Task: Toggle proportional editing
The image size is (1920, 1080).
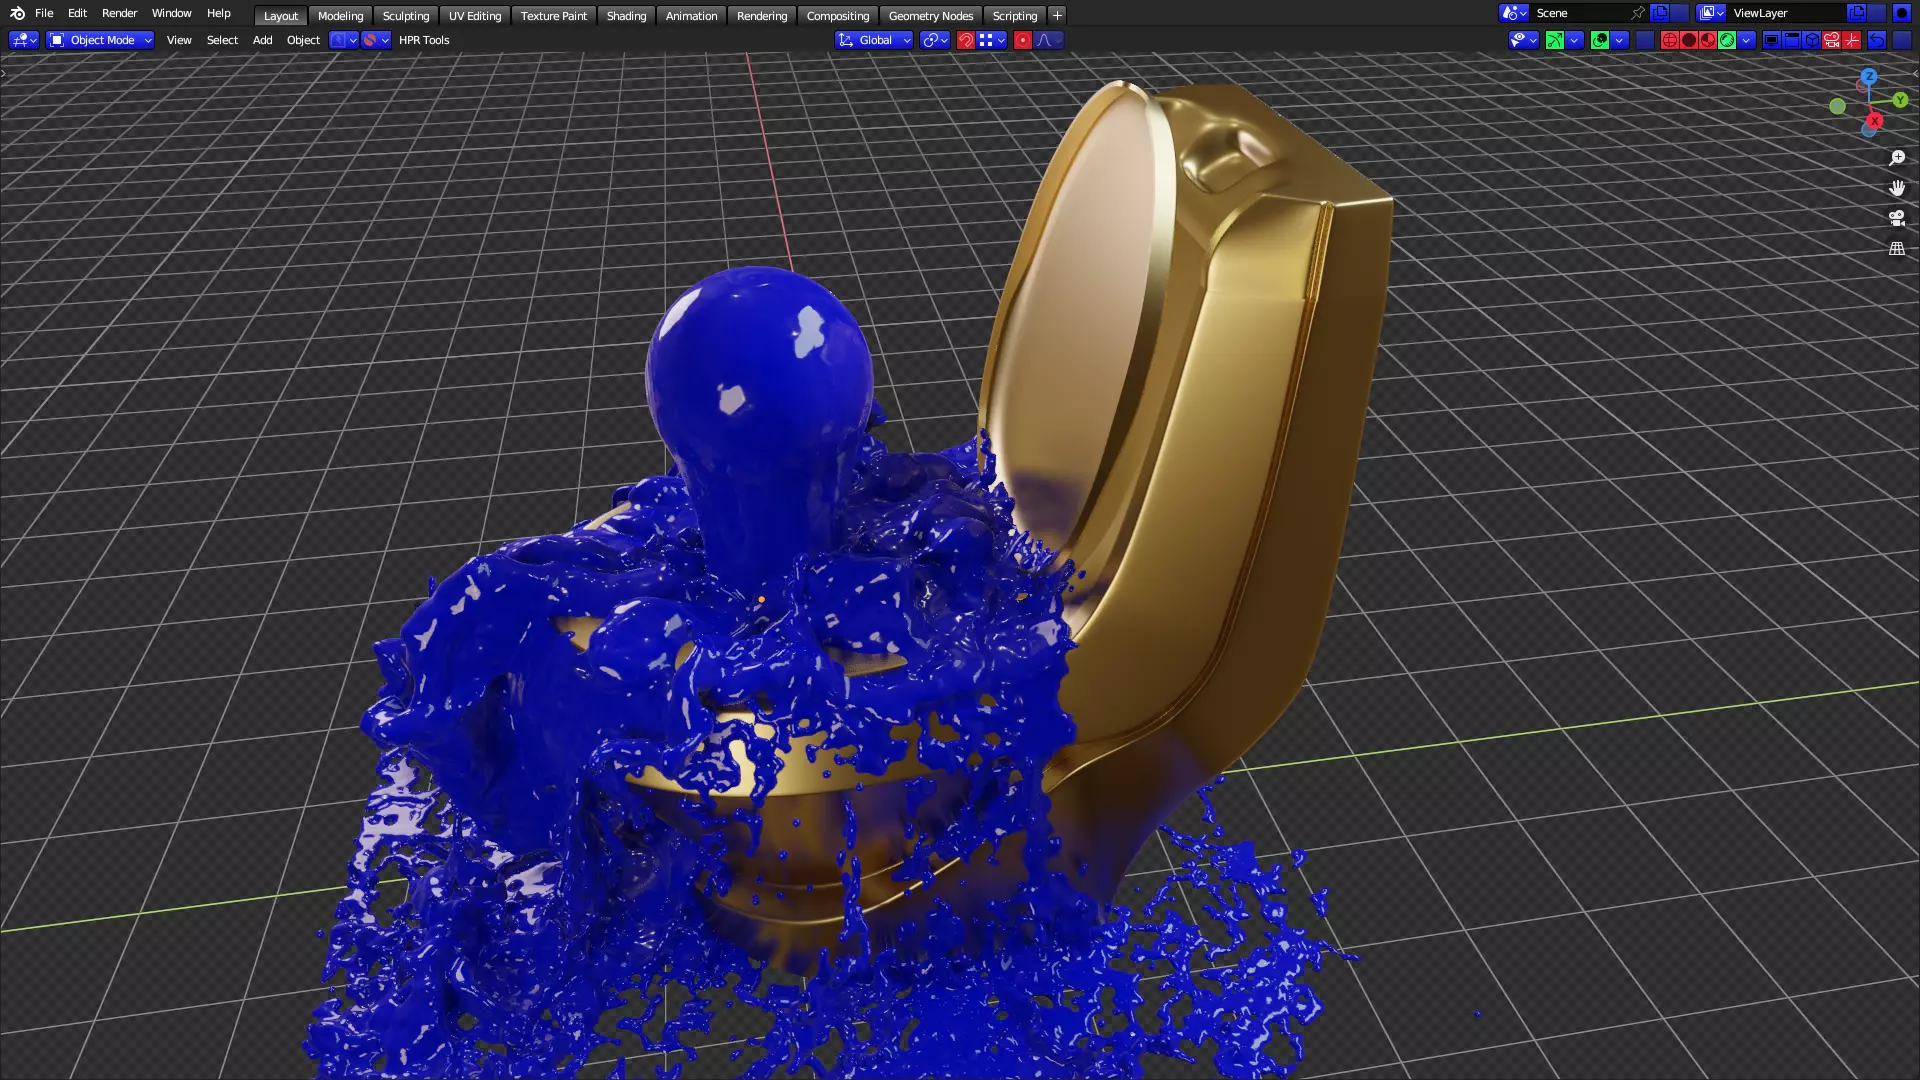Action: [1023, 40]
